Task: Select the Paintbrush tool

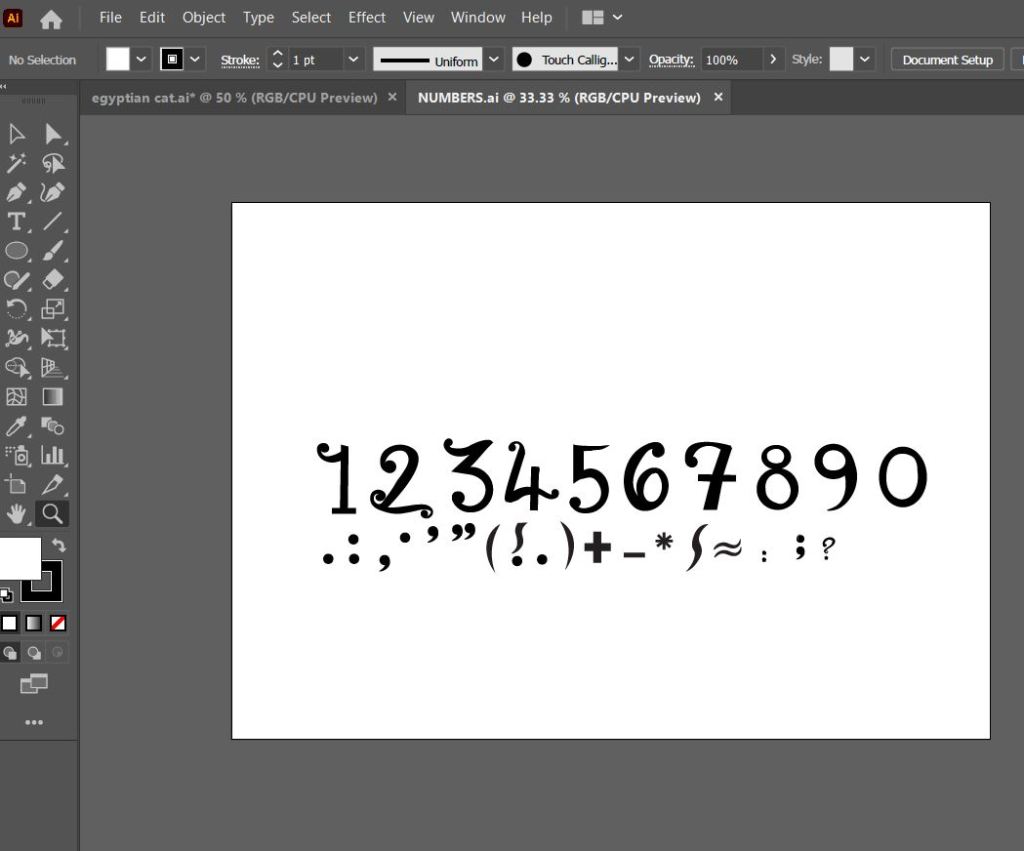Action: coord(53,251)
